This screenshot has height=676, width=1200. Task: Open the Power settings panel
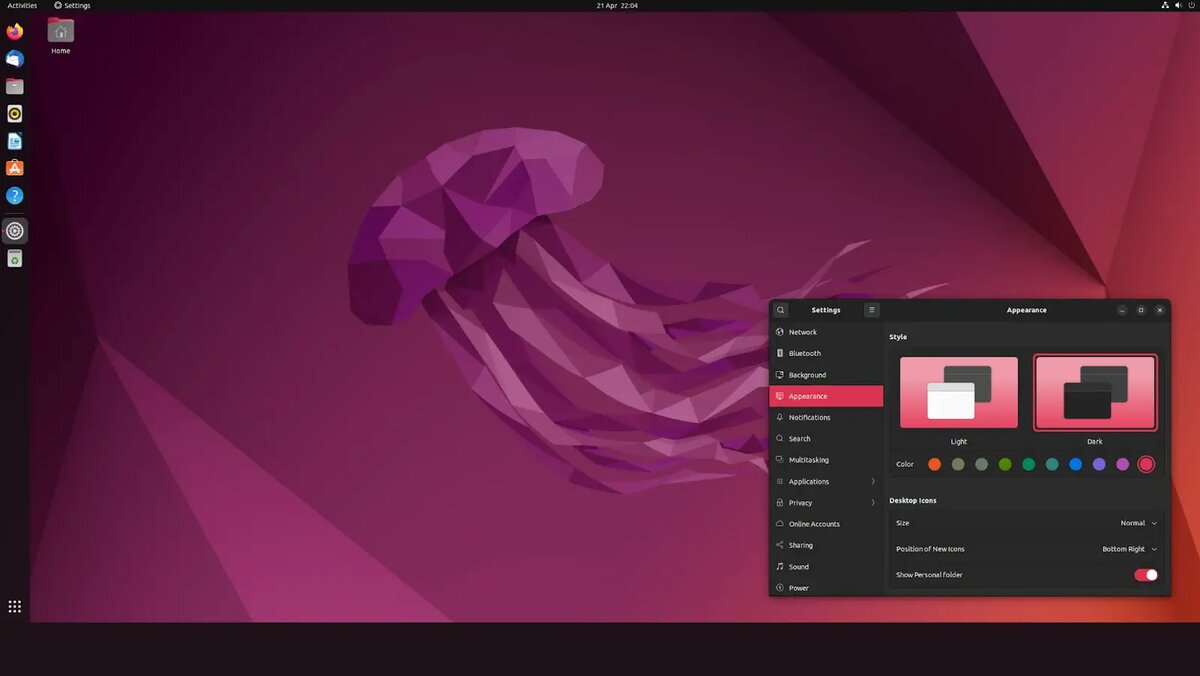point(797,588)
